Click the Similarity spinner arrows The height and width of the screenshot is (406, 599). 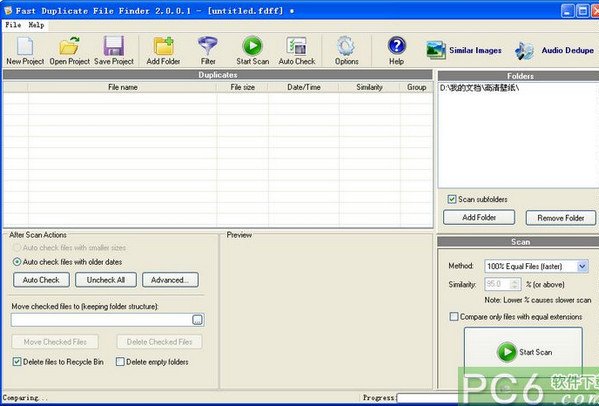(x=515, y=284)
